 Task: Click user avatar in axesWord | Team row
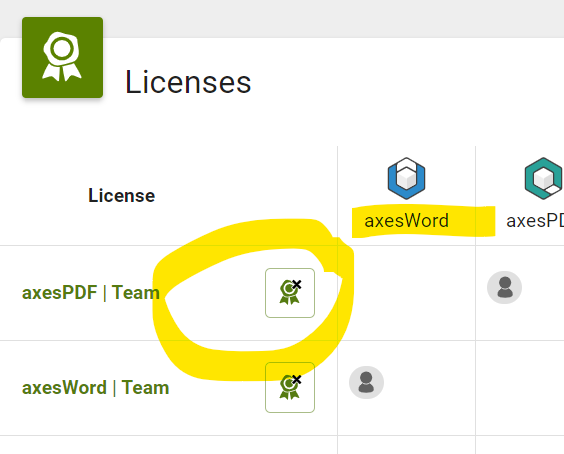pos(366,382)
